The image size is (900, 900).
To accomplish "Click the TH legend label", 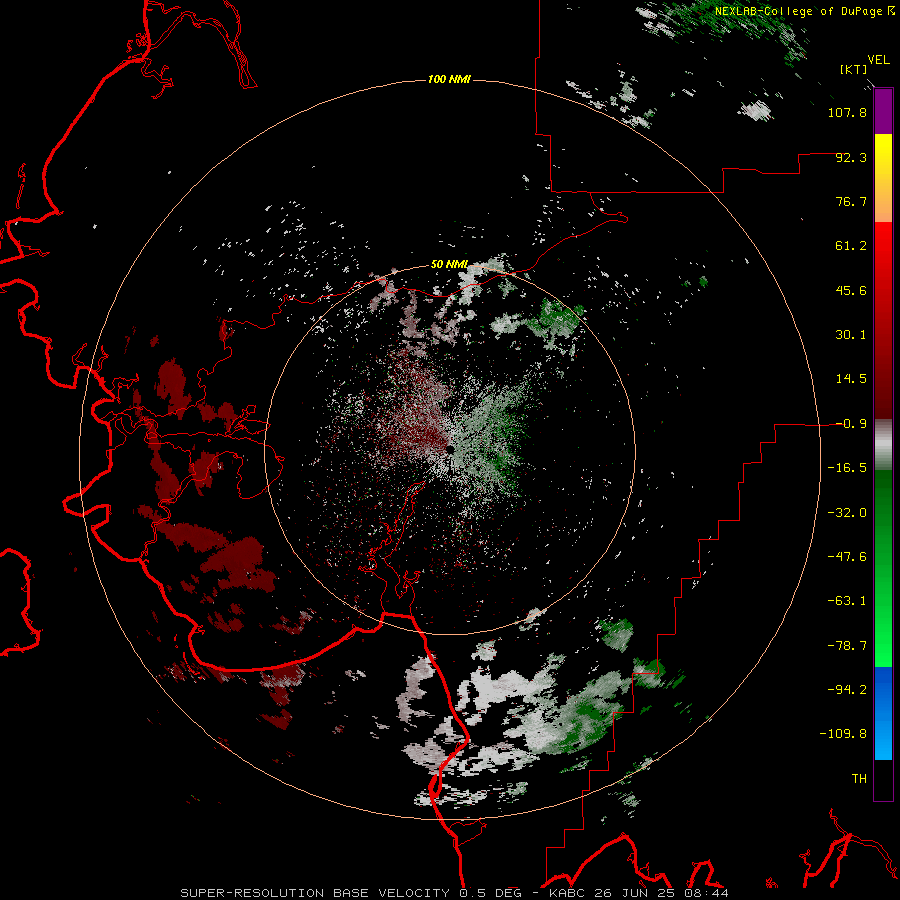I will [x=859, y=778].
